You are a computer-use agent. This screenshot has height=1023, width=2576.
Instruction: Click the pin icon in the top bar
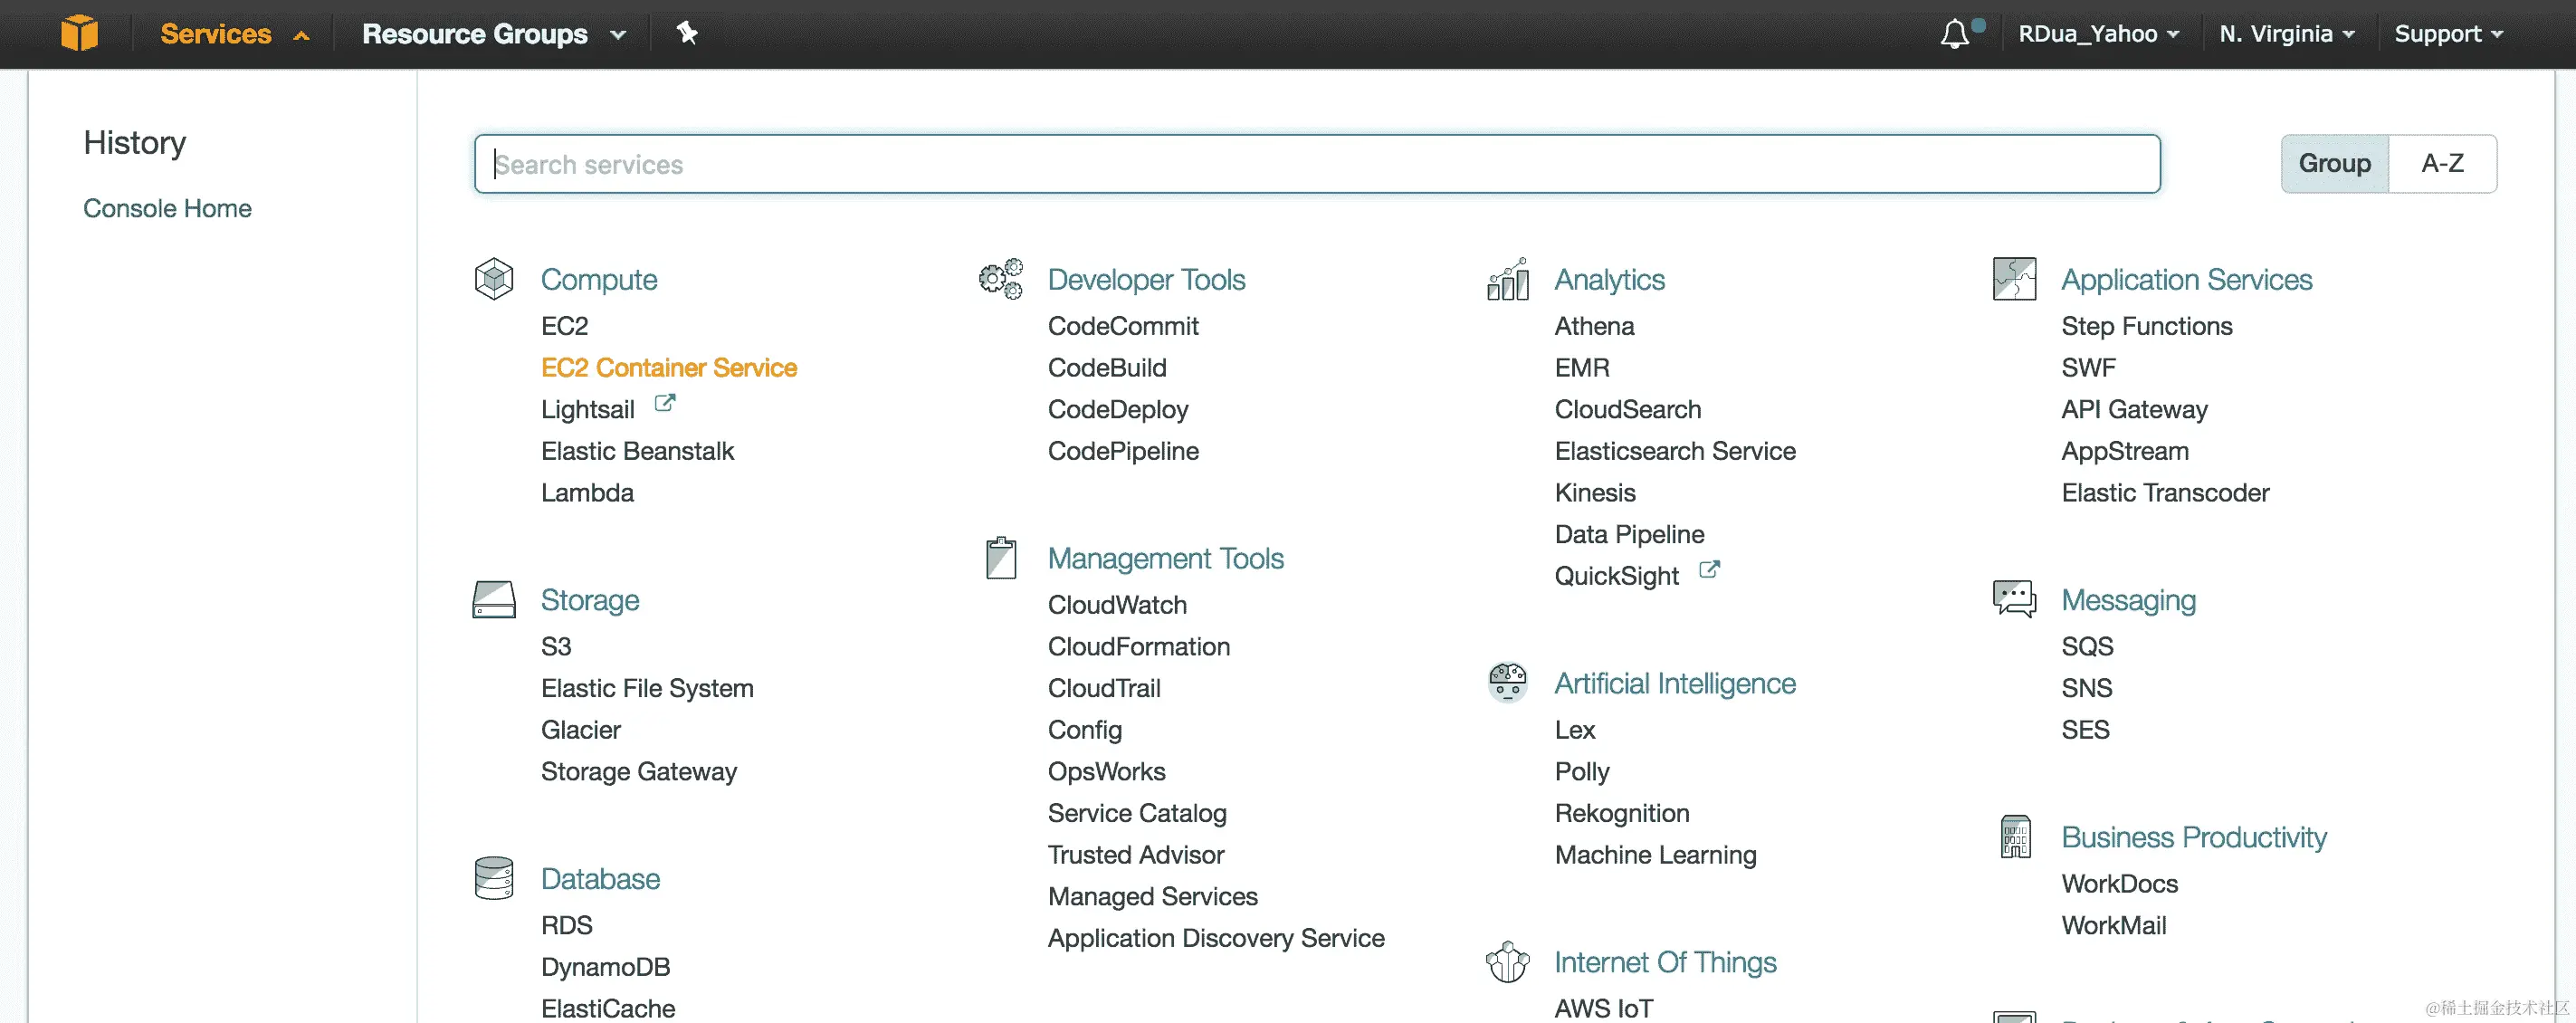click(687, 33)
